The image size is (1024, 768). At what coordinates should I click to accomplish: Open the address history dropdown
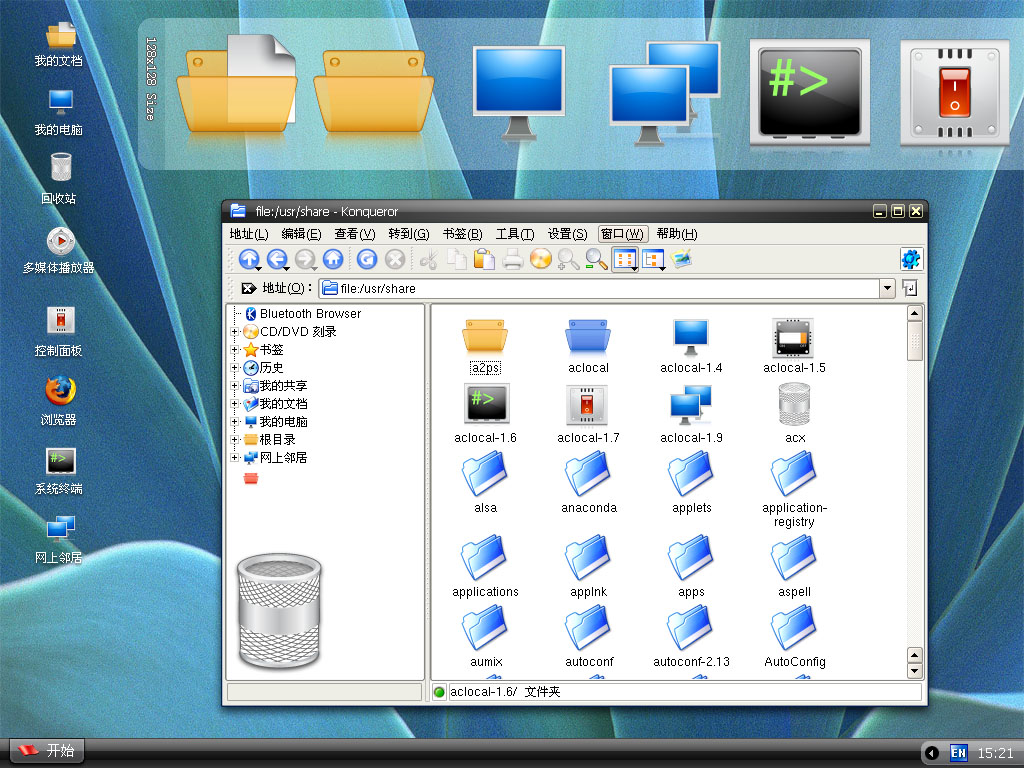click(887, 288)
